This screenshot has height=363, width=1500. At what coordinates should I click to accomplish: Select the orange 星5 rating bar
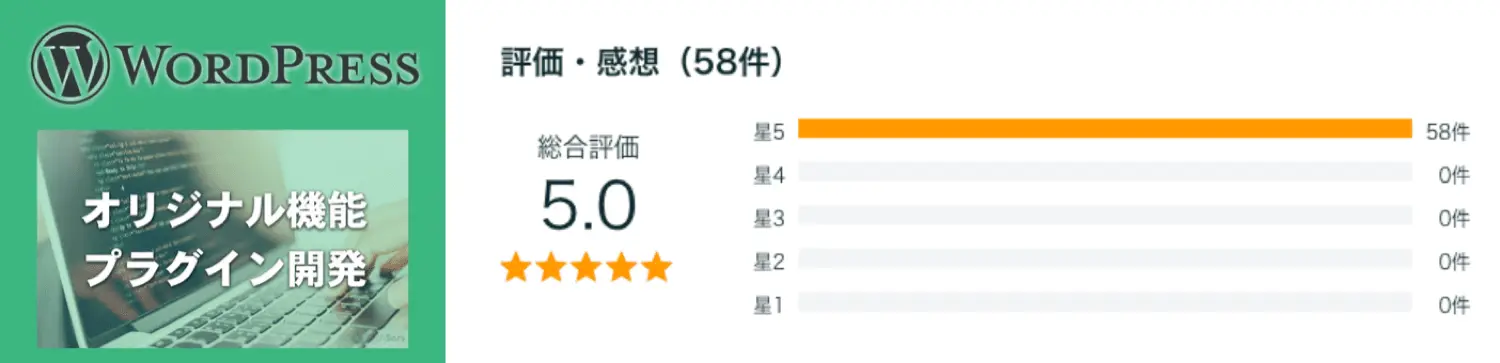1104,129
